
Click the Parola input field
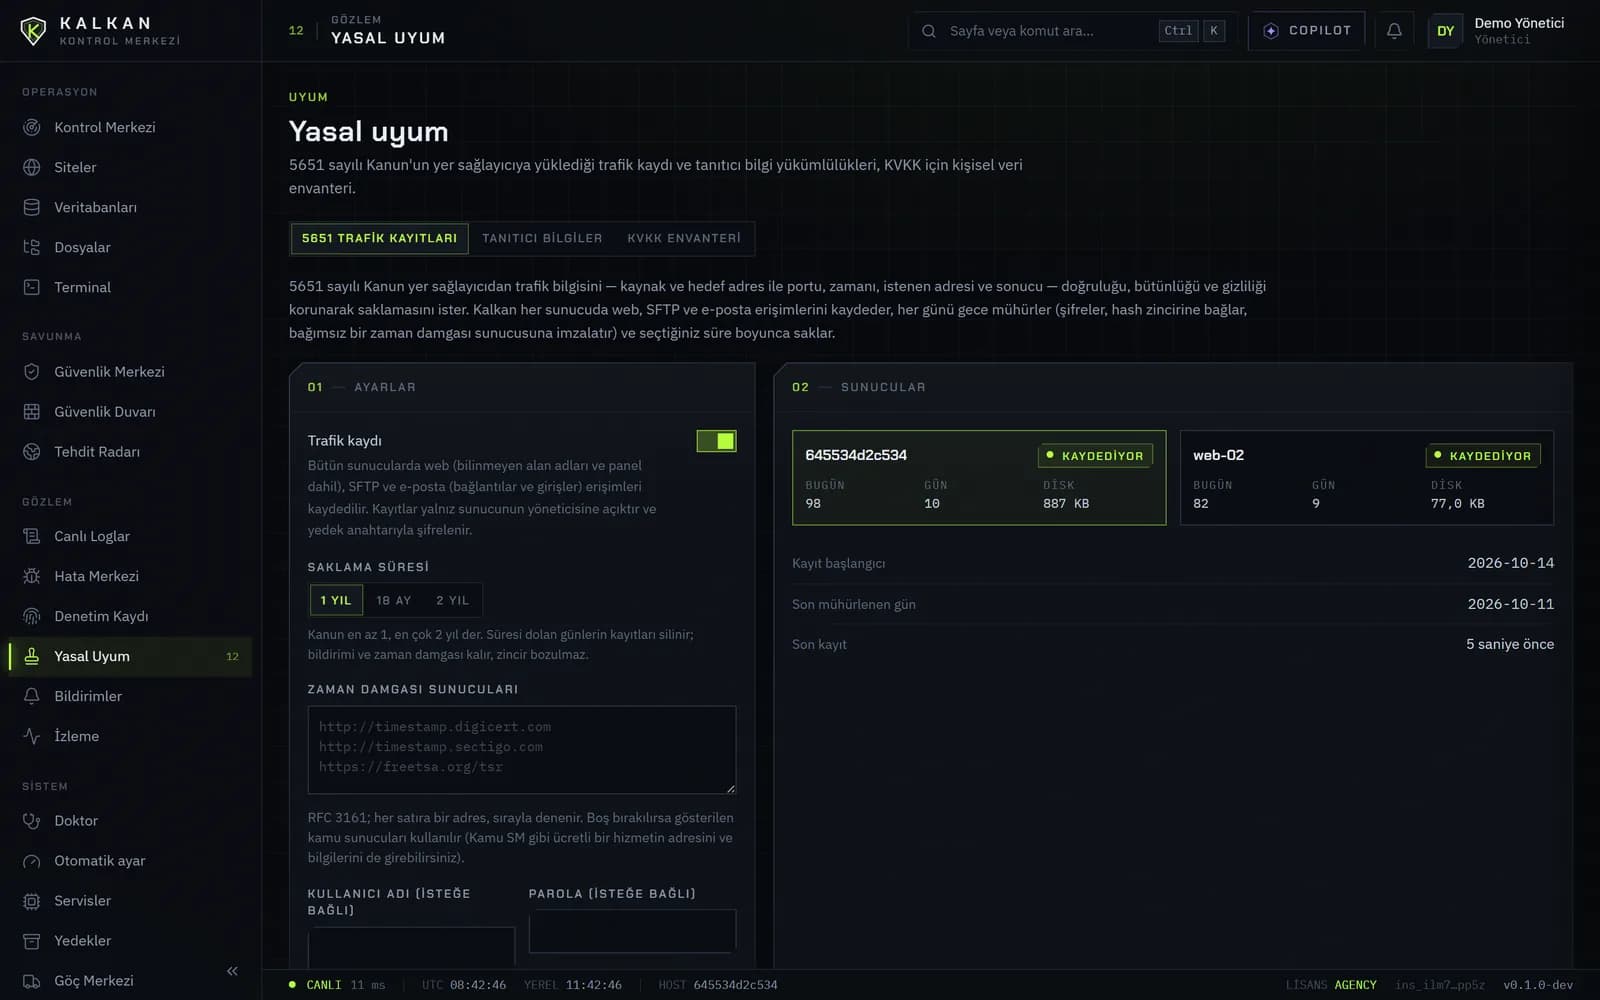[632, 931]
